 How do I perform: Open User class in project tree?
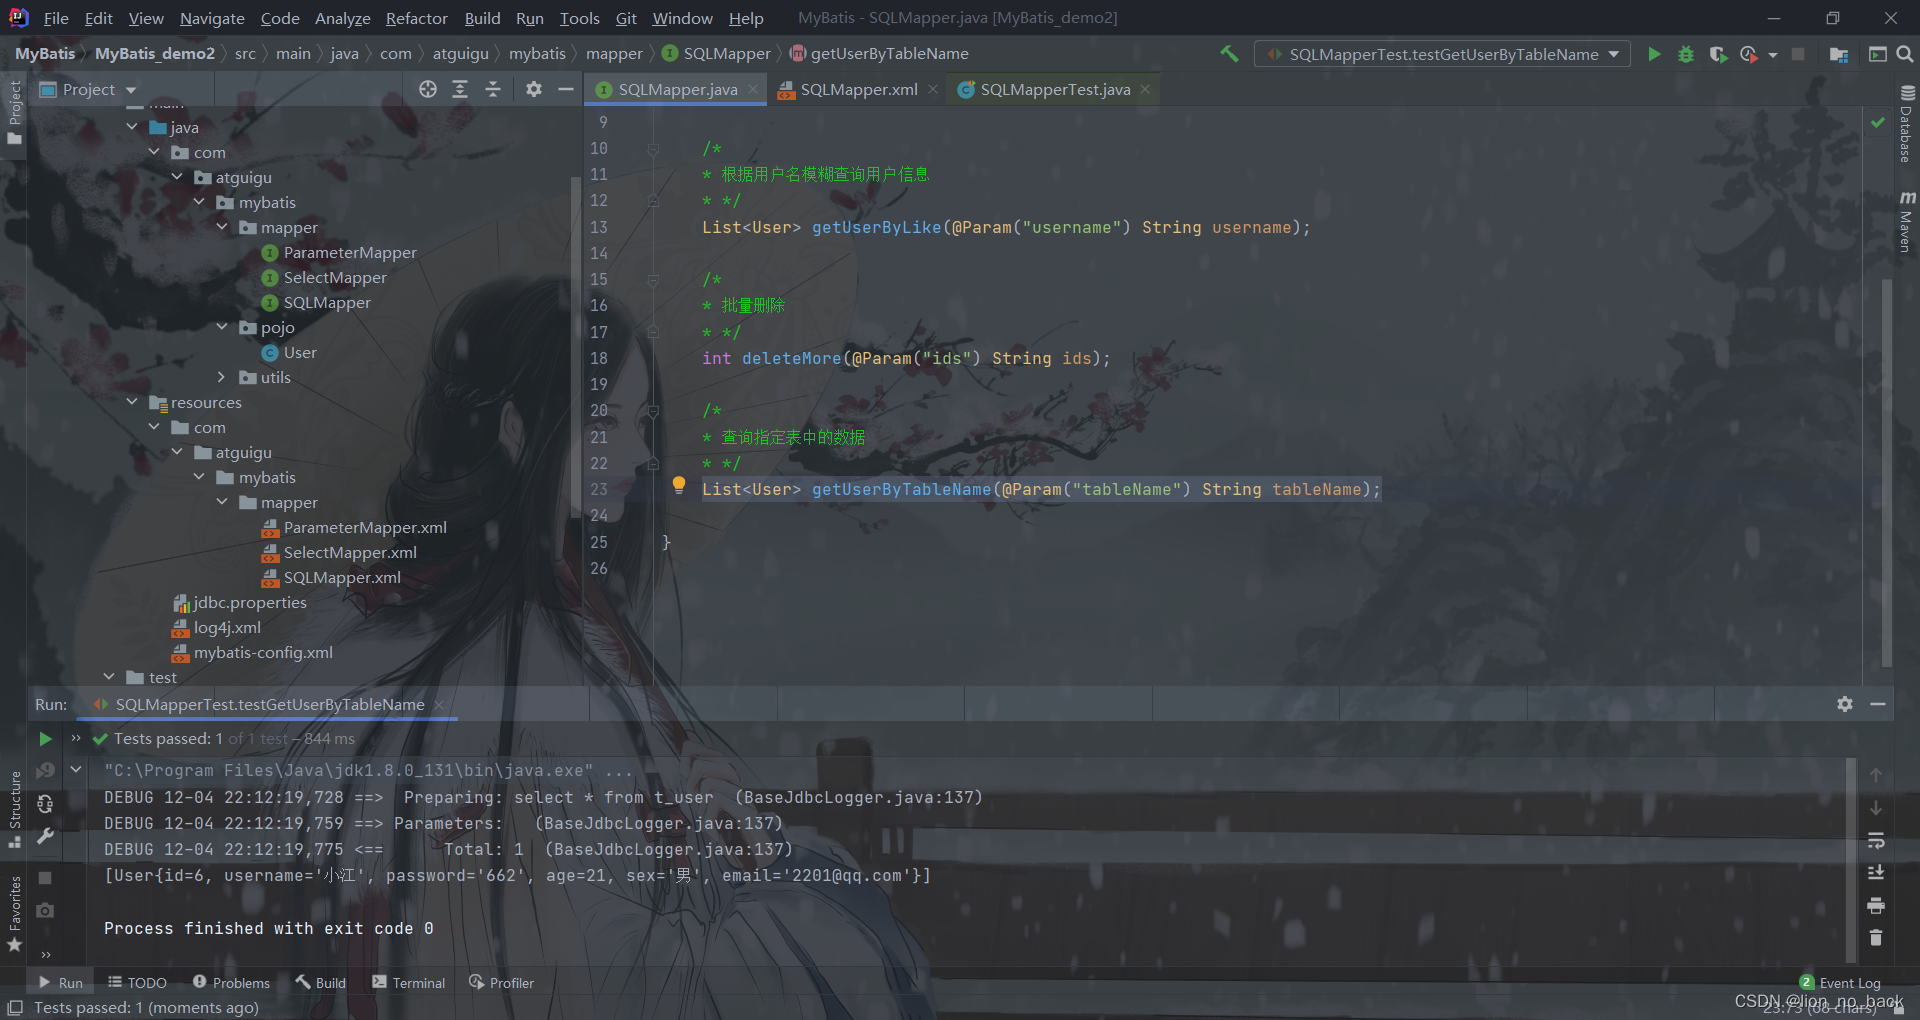click(x=299, y=352)
